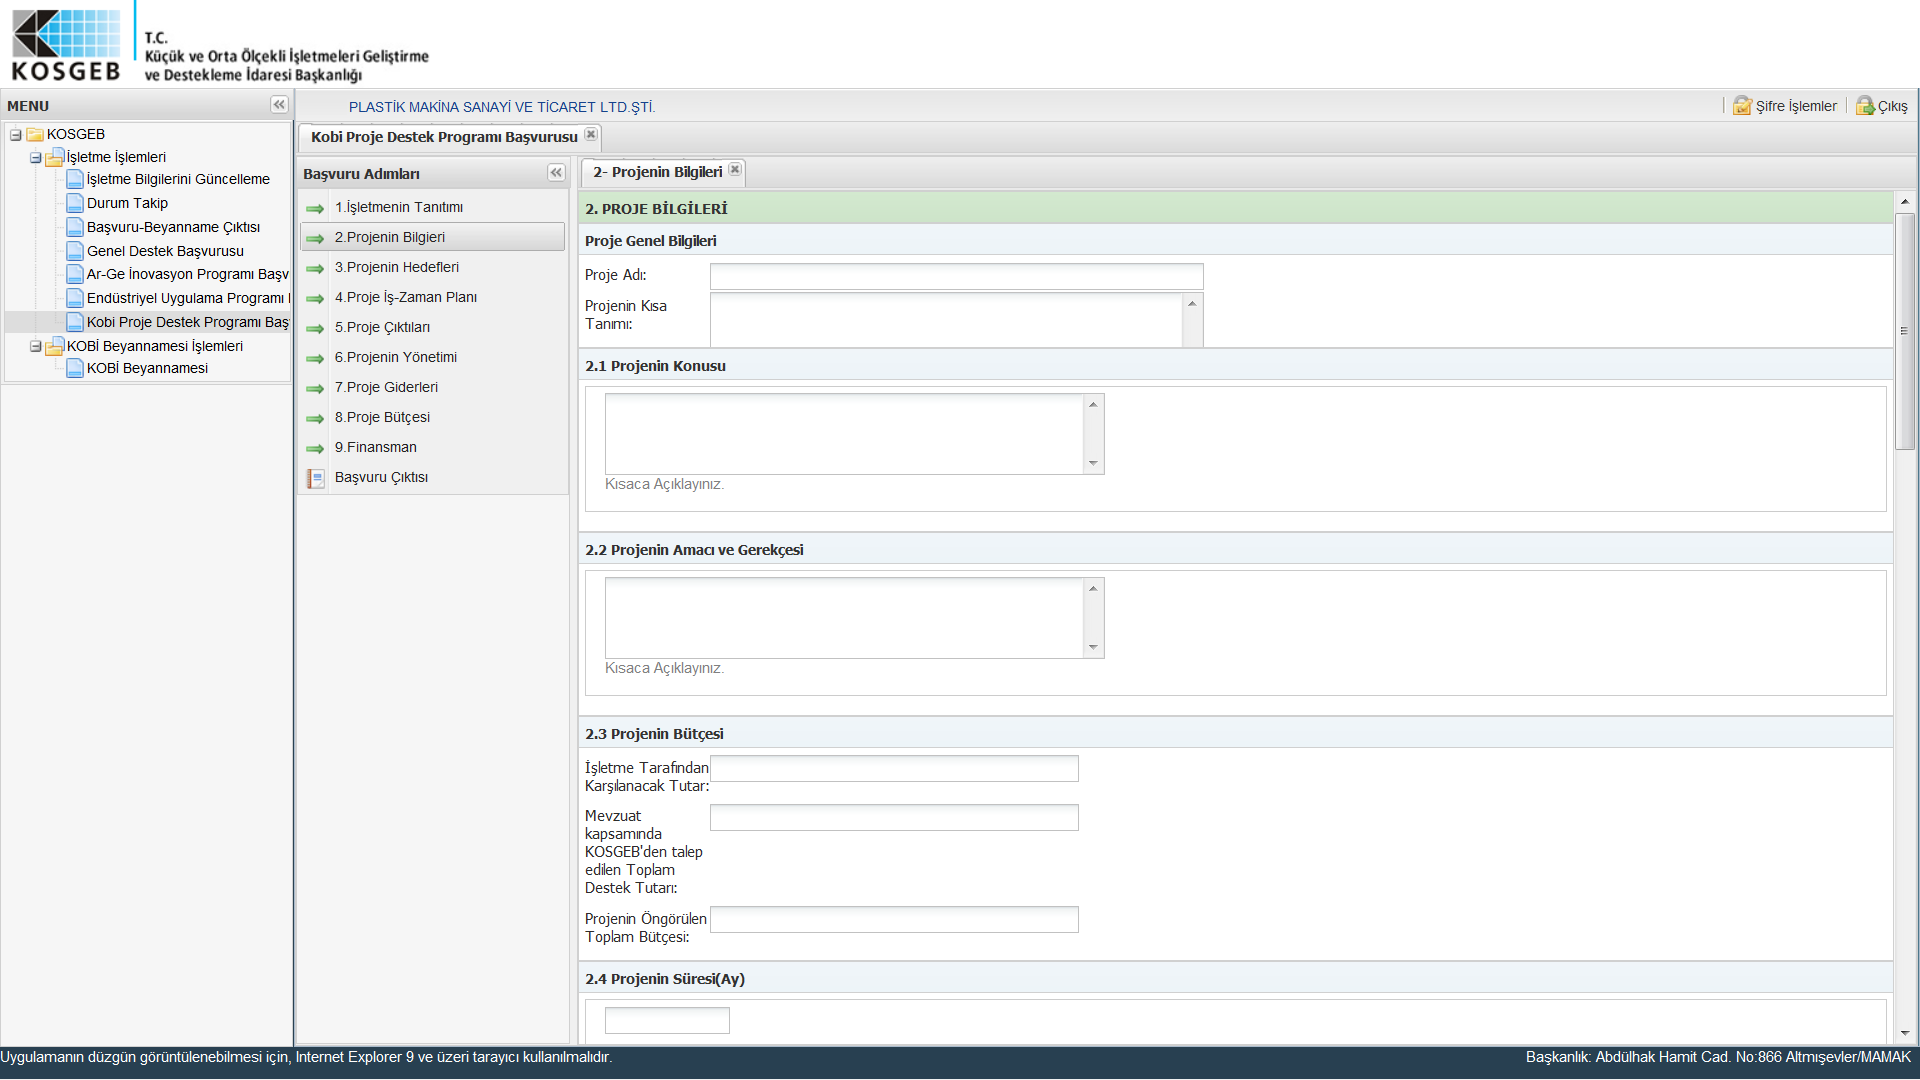This screenshot has height=1080, width=1920.
Task: Click the Şifre İşlemler key icon
Action: [1743, 106]
